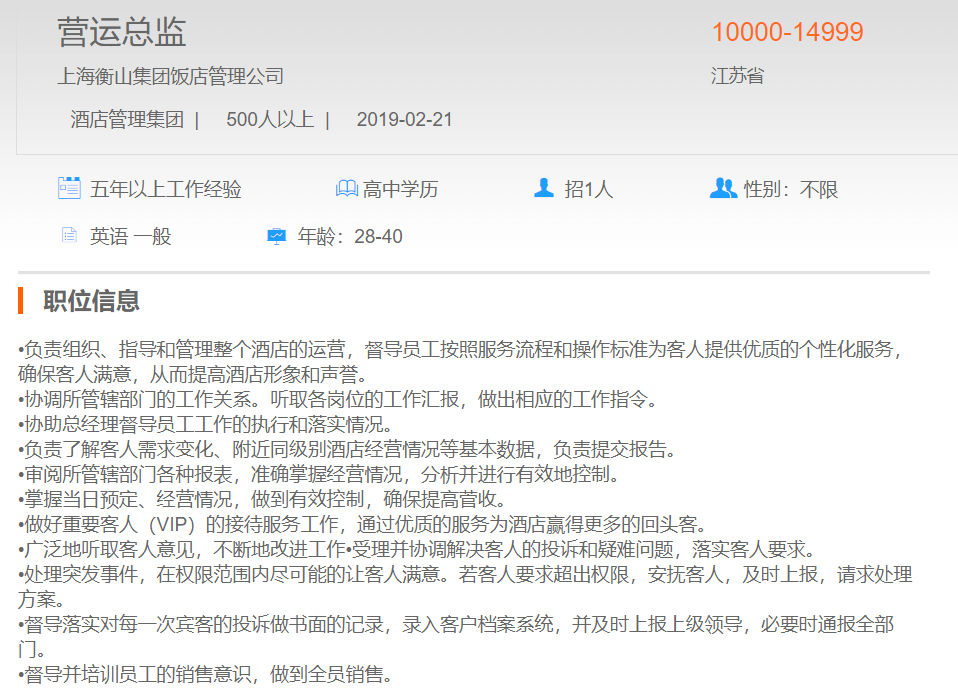Viewport: 958px width, 696px height.
Task: Click the document icon beside 英语 一般
Action: click(69, 236)
